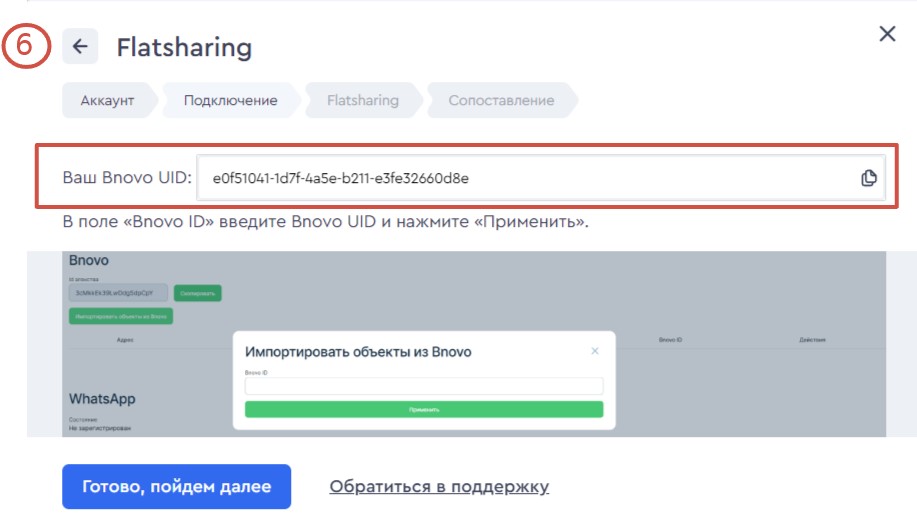
Task: Go to the Аккаунт step
Action: click(107, 100)
